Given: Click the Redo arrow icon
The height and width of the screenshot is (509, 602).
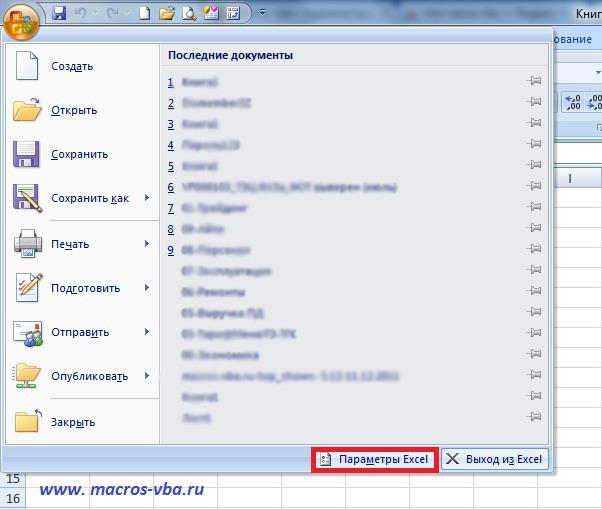Looking at the screenshot, I should point(113,13).
